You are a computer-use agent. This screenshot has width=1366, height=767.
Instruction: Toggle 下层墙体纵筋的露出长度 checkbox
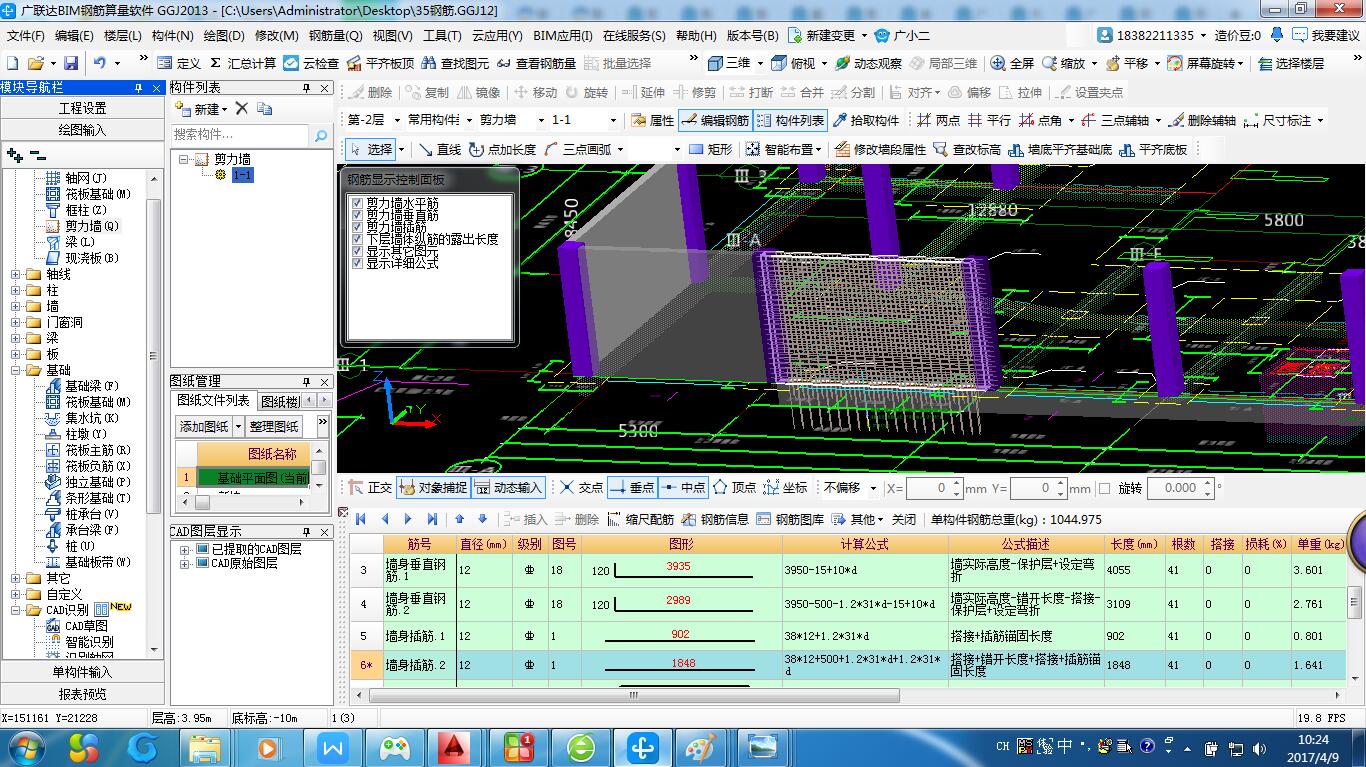[x=357, y=239]
